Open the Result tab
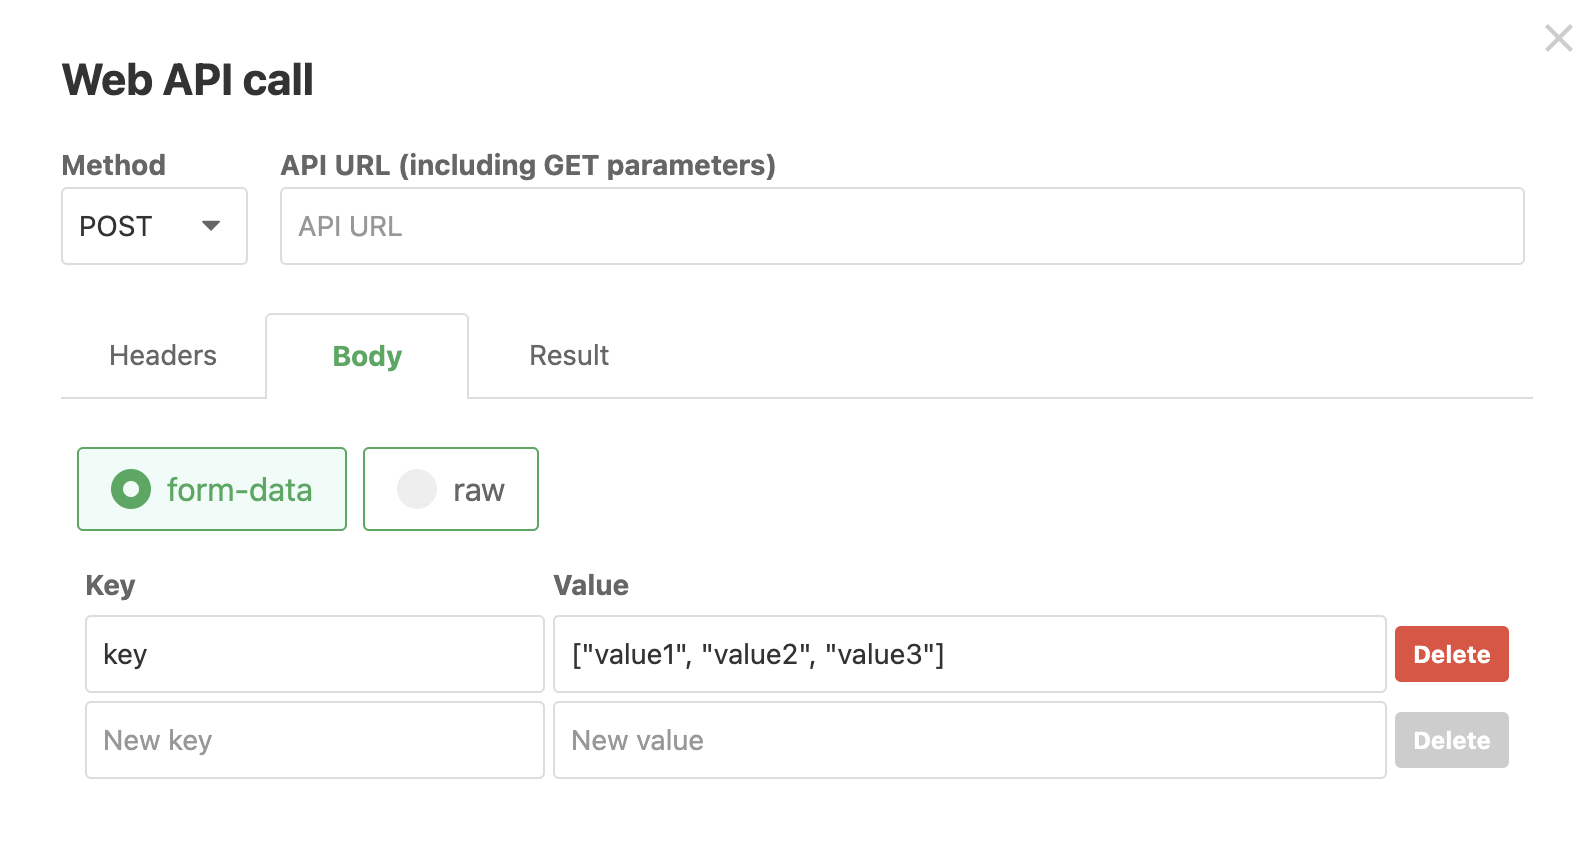 [569, 356]
